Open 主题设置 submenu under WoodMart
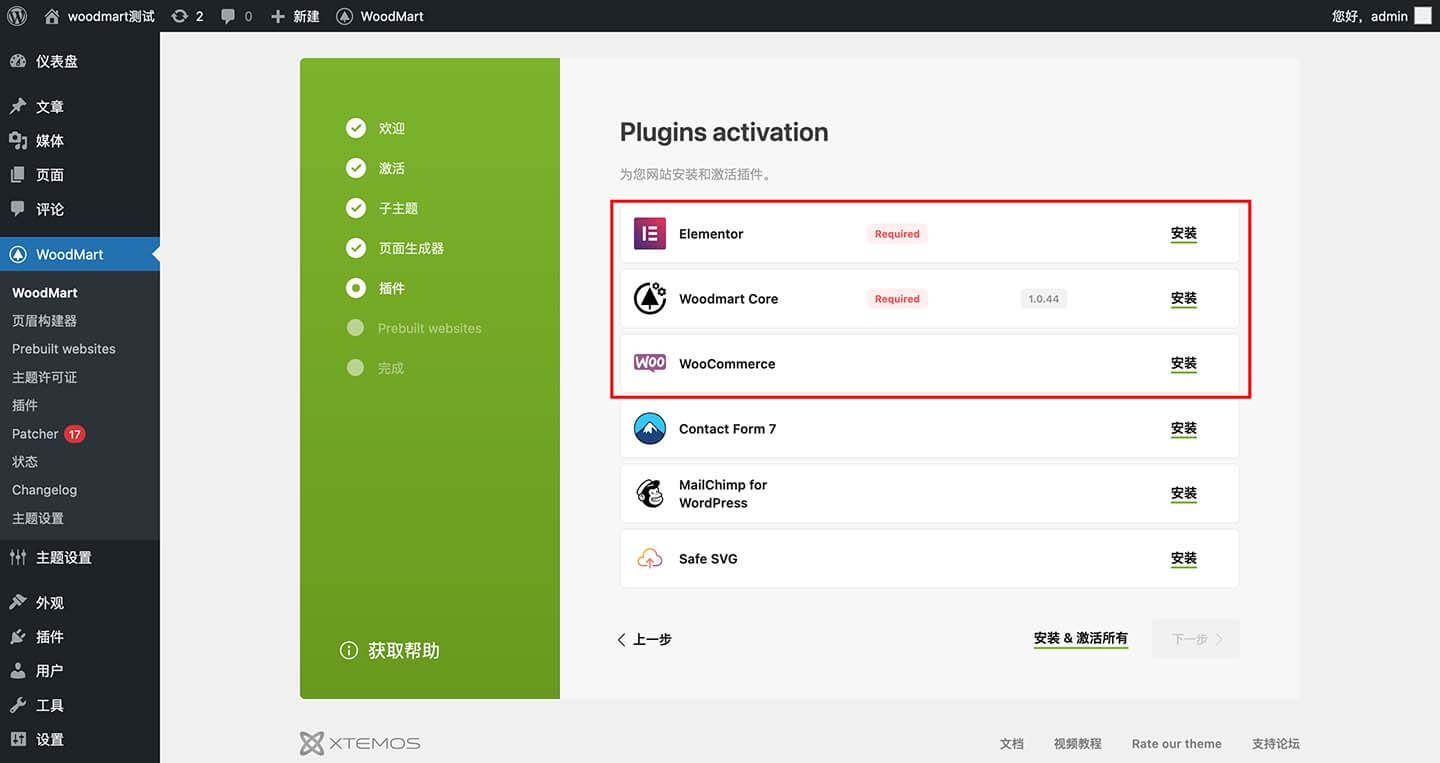This screenshot has height=763, width=1440. click(38, 518)
